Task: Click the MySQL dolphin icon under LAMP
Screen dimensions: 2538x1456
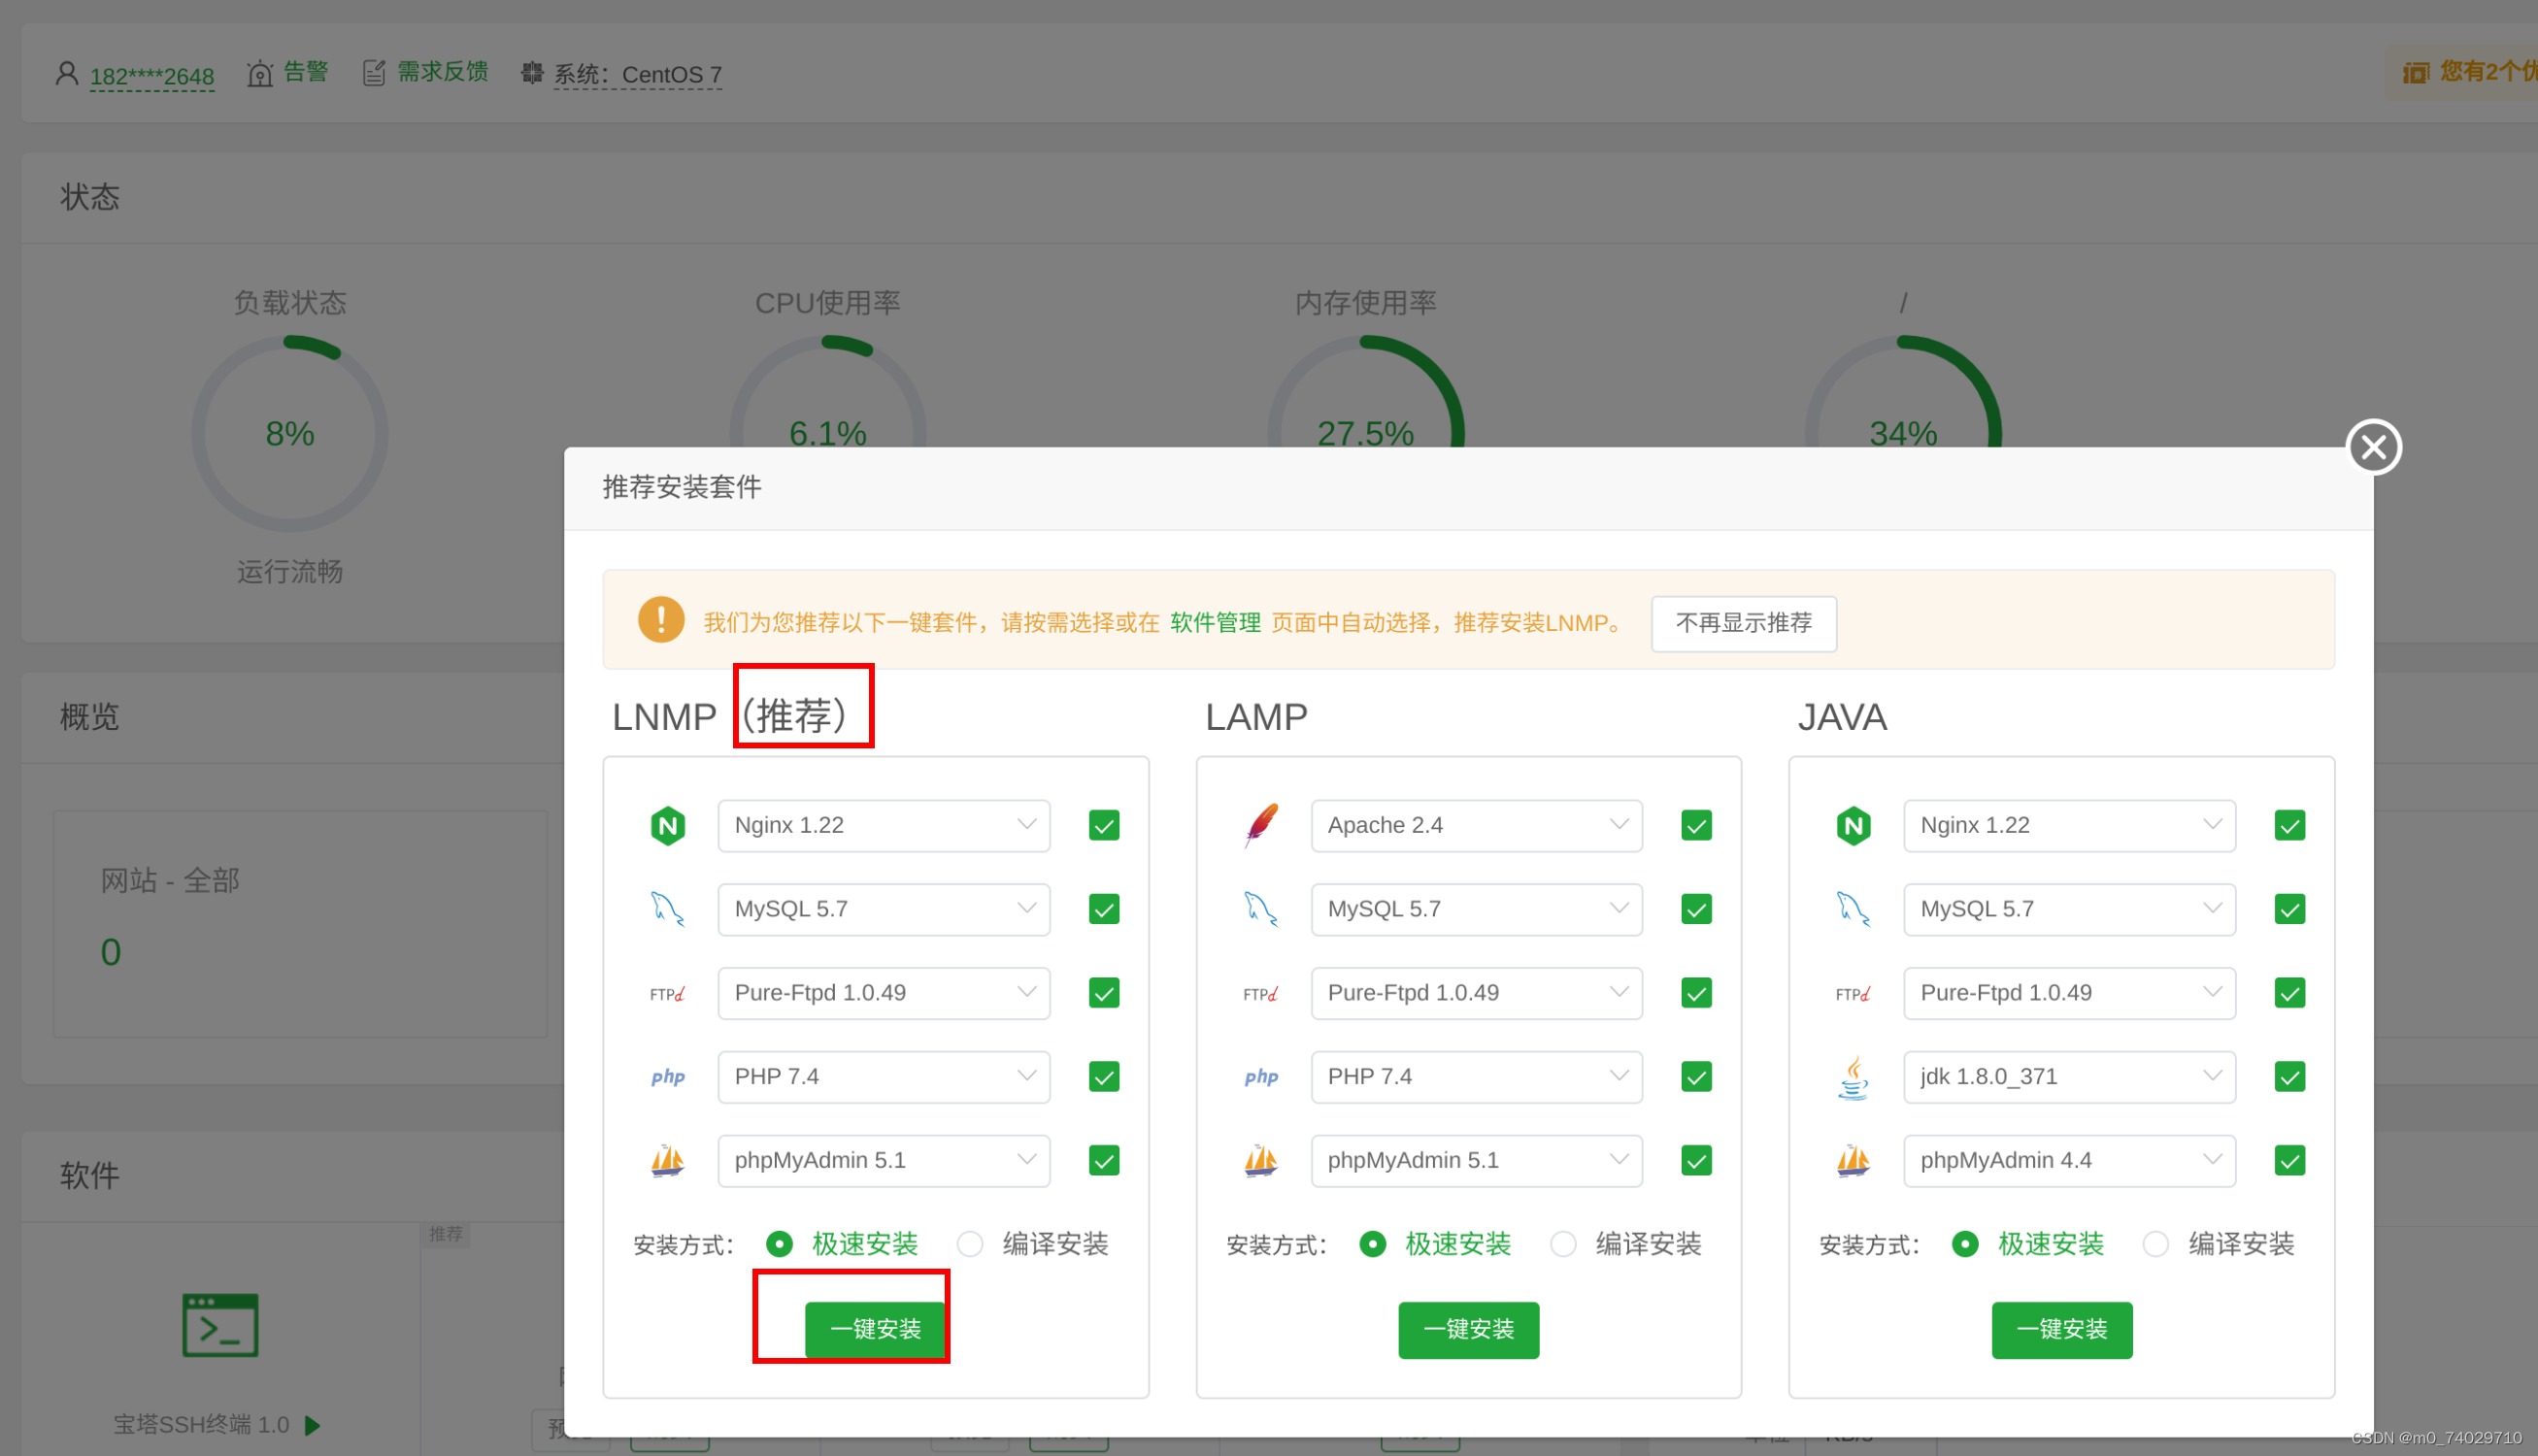Action: [1261, 910]
